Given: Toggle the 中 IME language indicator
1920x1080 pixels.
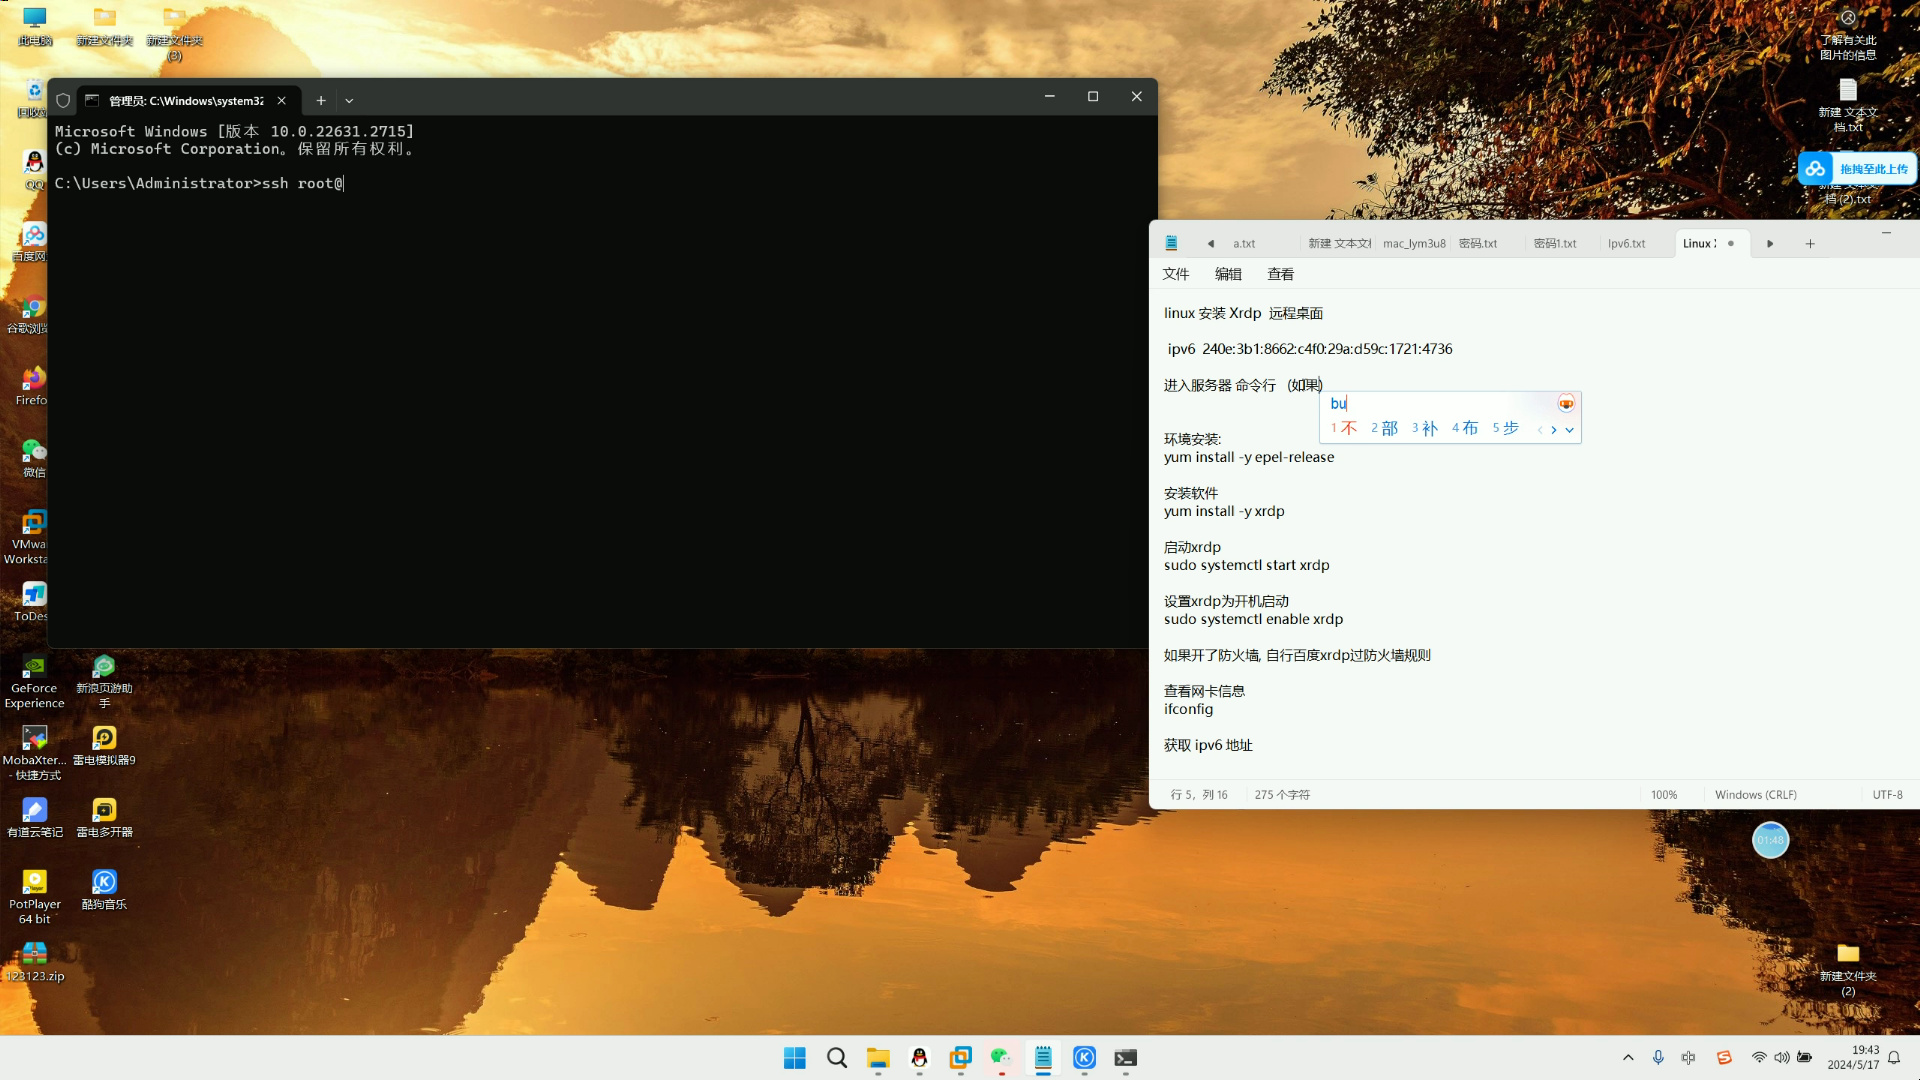Looking at the screenshot, I should point(1689,1058).
